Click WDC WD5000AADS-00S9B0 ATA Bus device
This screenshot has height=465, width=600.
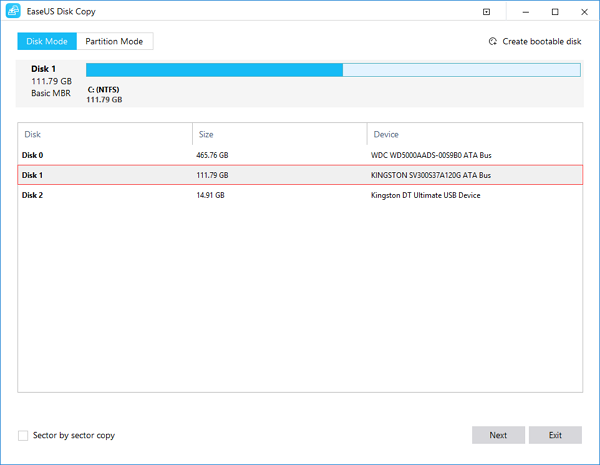(431, 155)
